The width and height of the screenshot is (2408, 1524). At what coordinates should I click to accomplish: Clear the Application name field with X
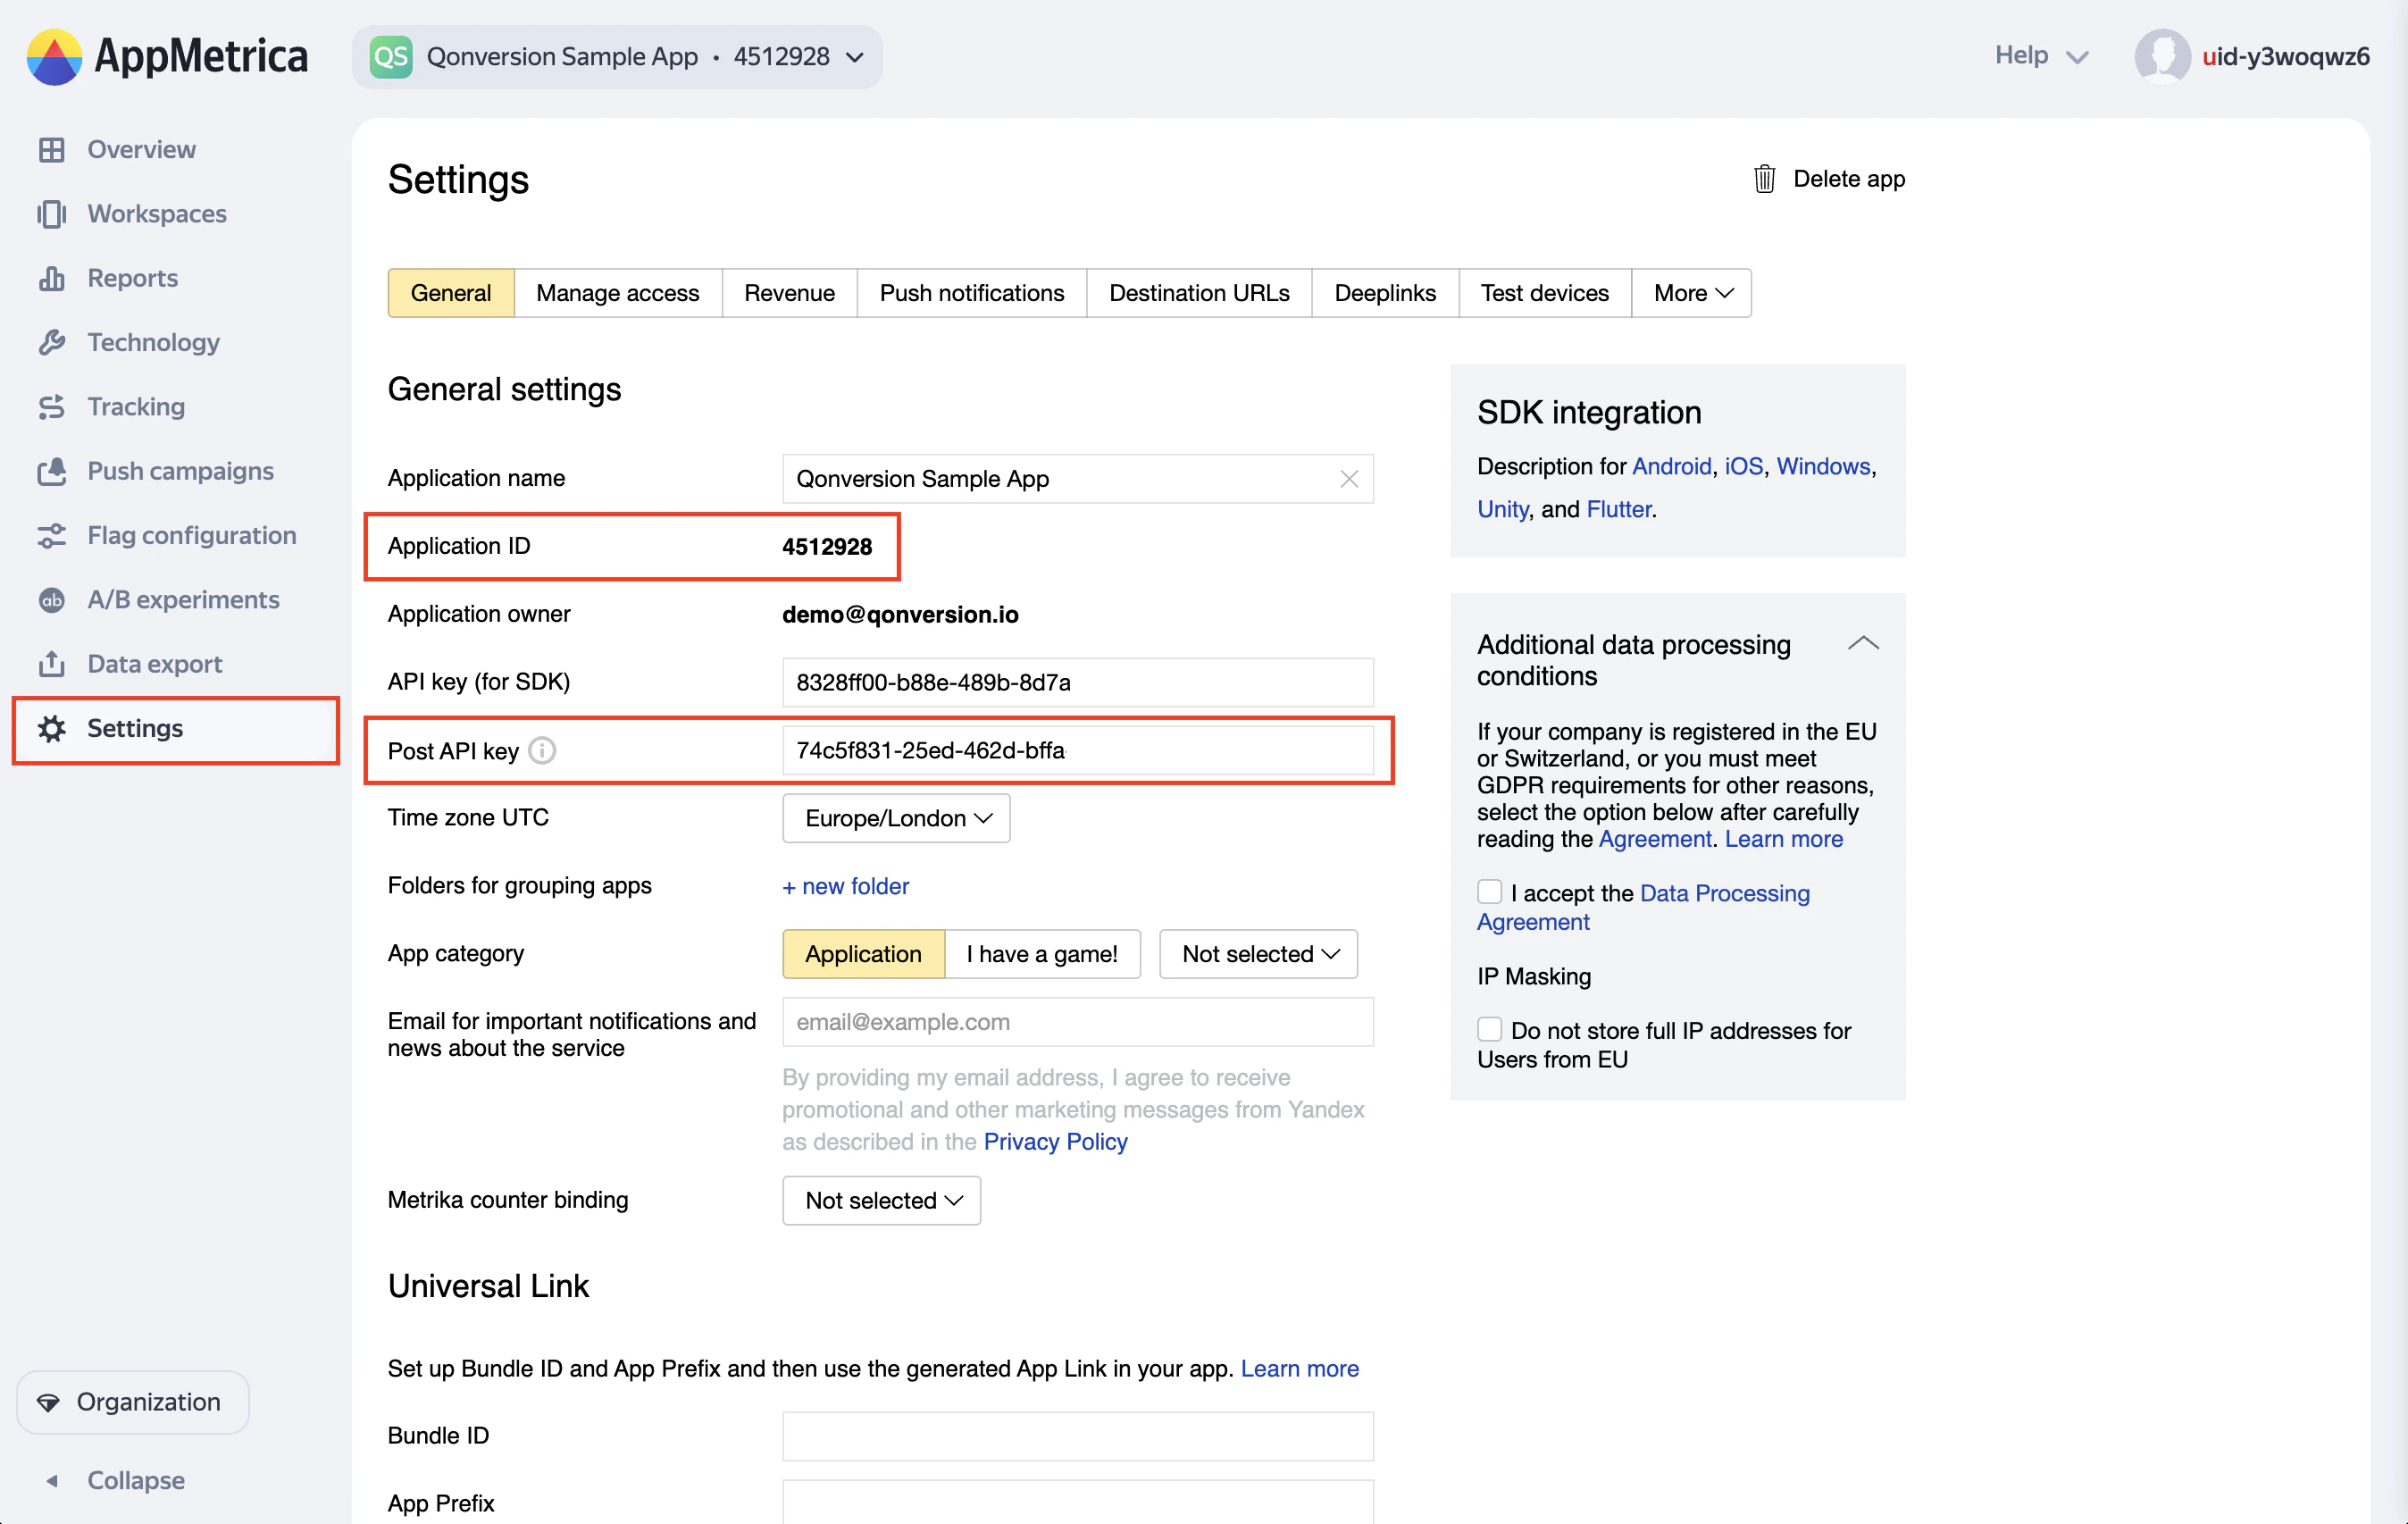coord(1349,479)
